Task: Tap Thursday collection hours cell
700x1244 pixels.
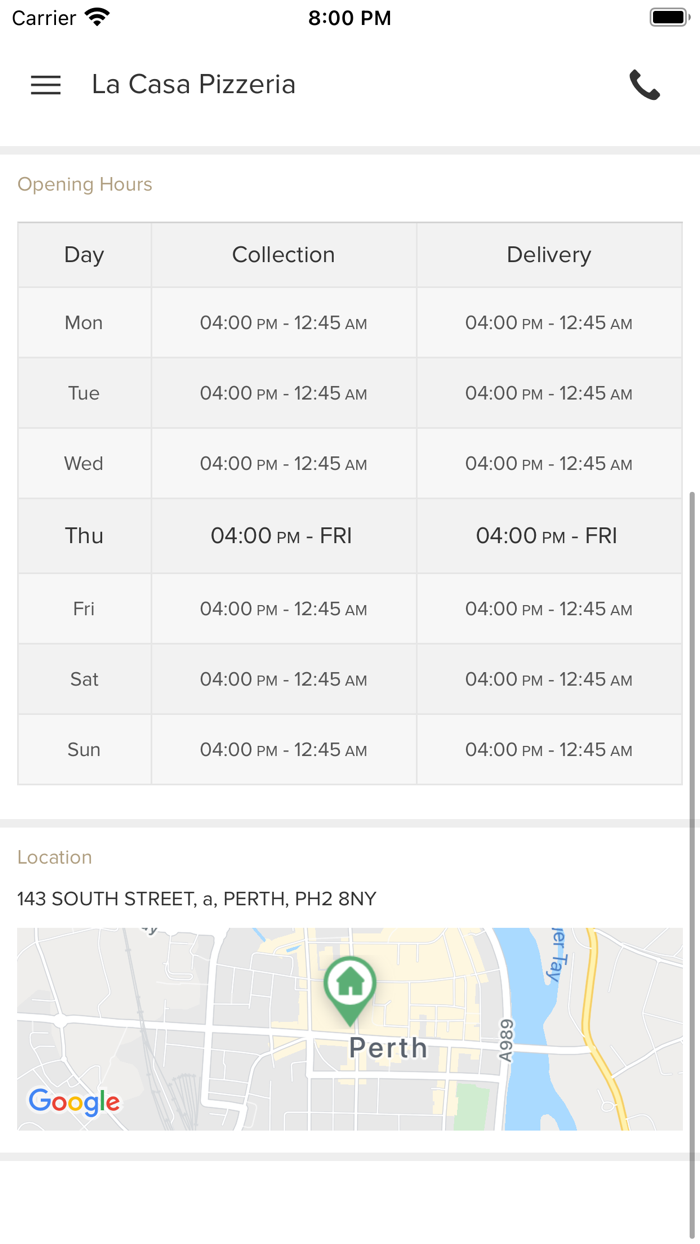Action: [283, 536]
